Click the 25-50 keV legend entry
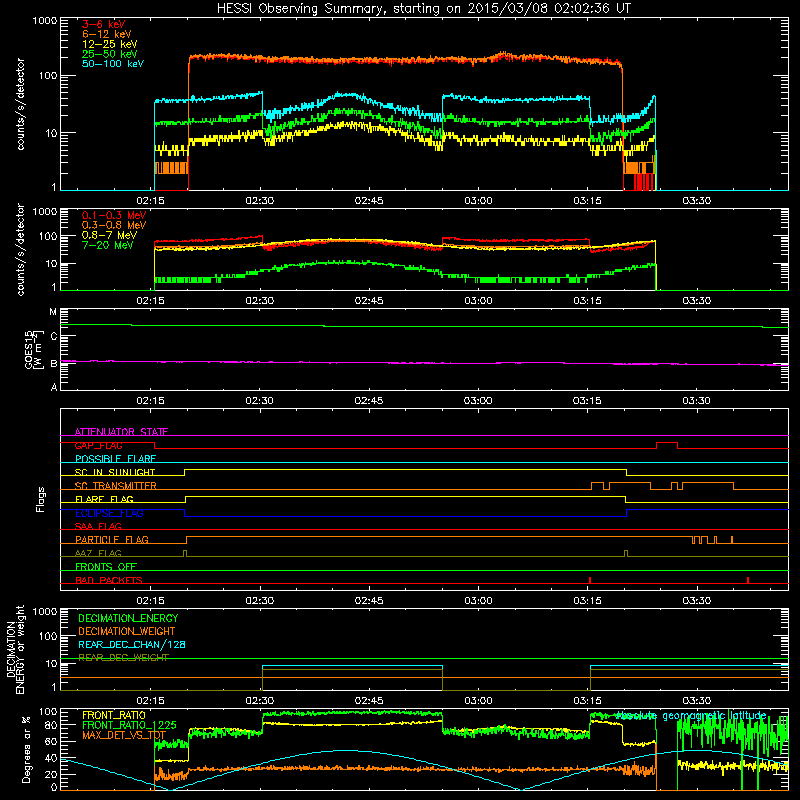The image size is (800, 800). 110,54
